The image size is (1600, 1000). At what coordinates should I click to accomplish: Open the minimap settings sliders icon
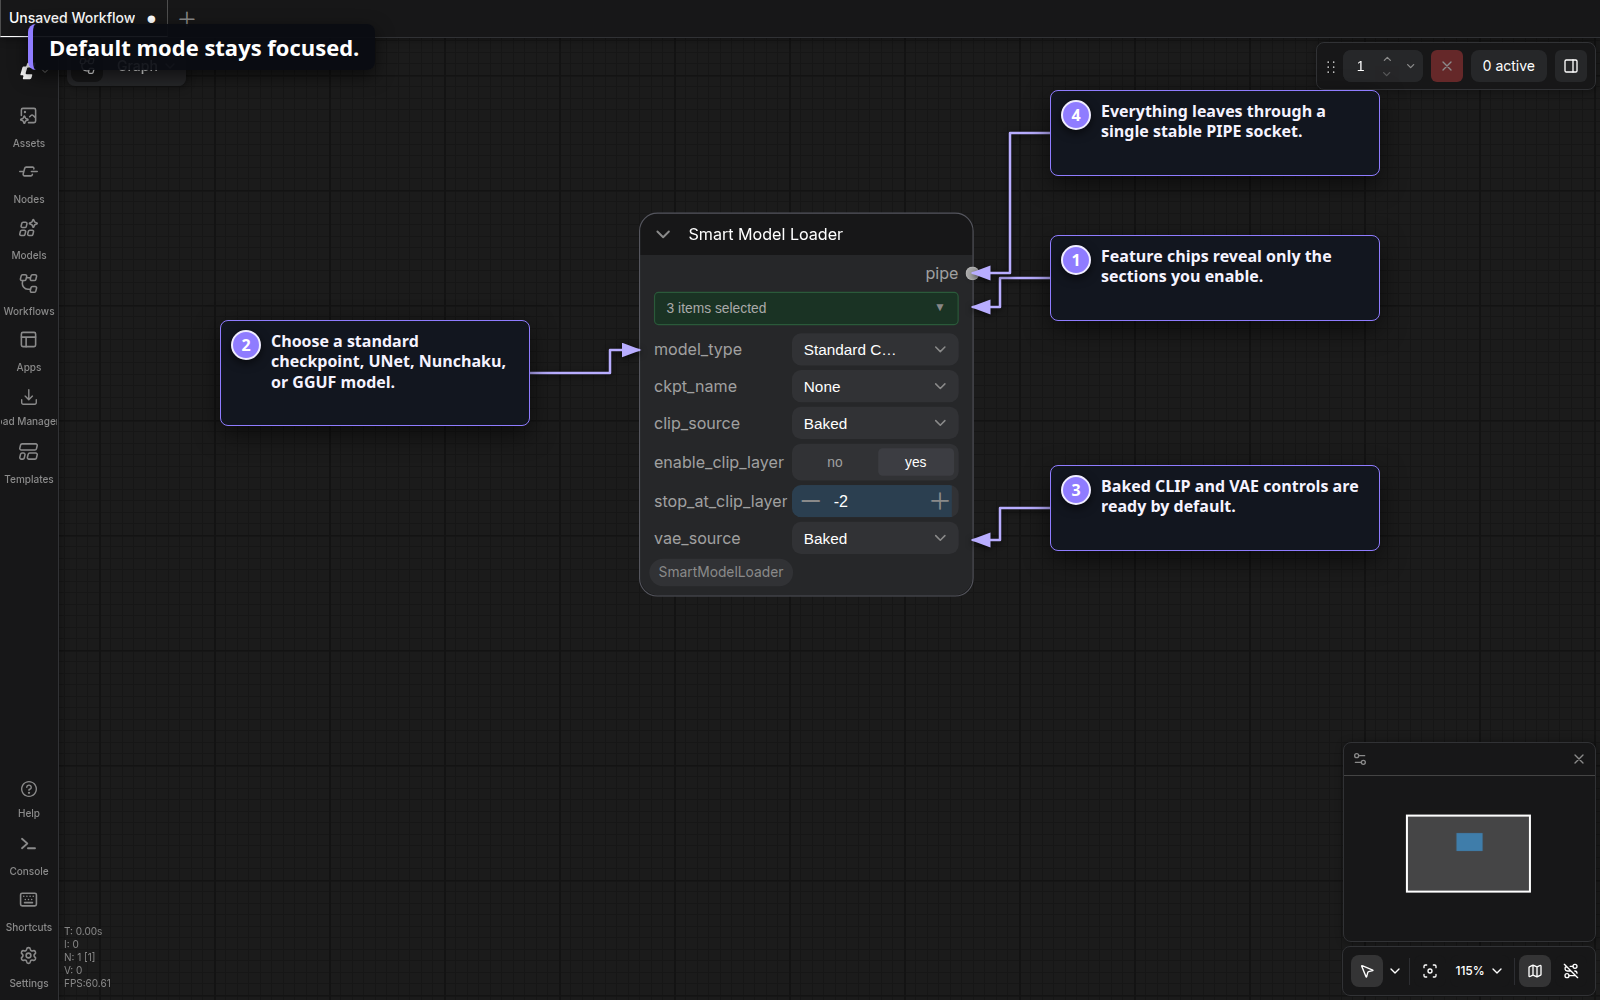[1360, 759]
